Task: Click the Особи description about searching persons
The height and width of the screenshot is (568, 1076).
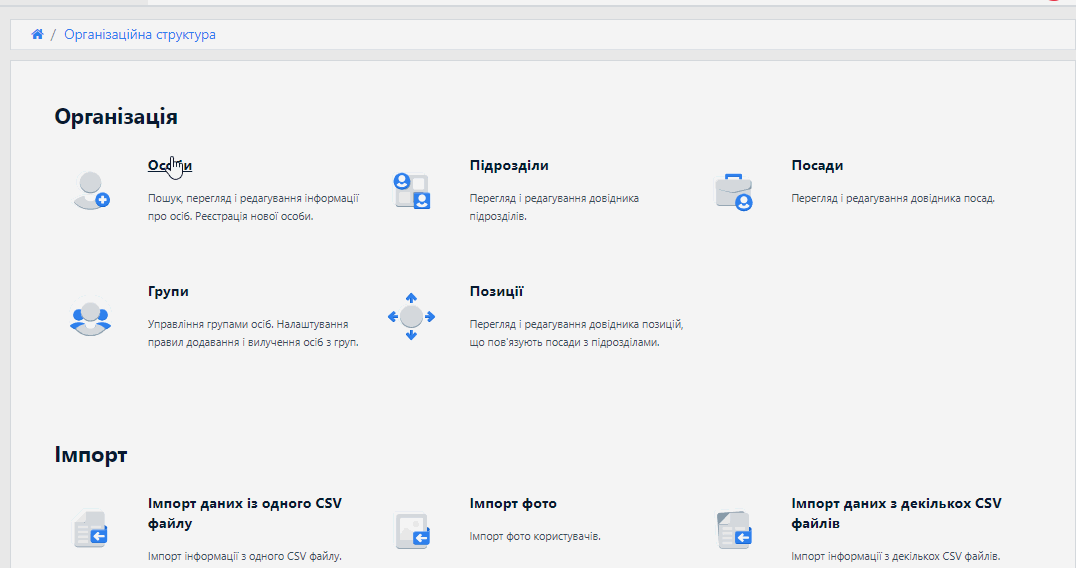Action: [x=252, y=207]
